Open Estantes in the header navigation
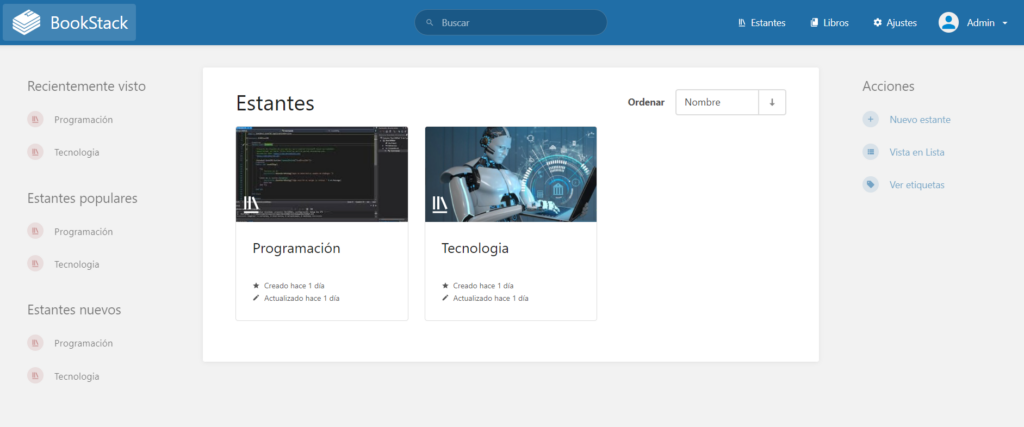Image resolution: width=1024 pixels, height=427 pixels. coord(761,22)
